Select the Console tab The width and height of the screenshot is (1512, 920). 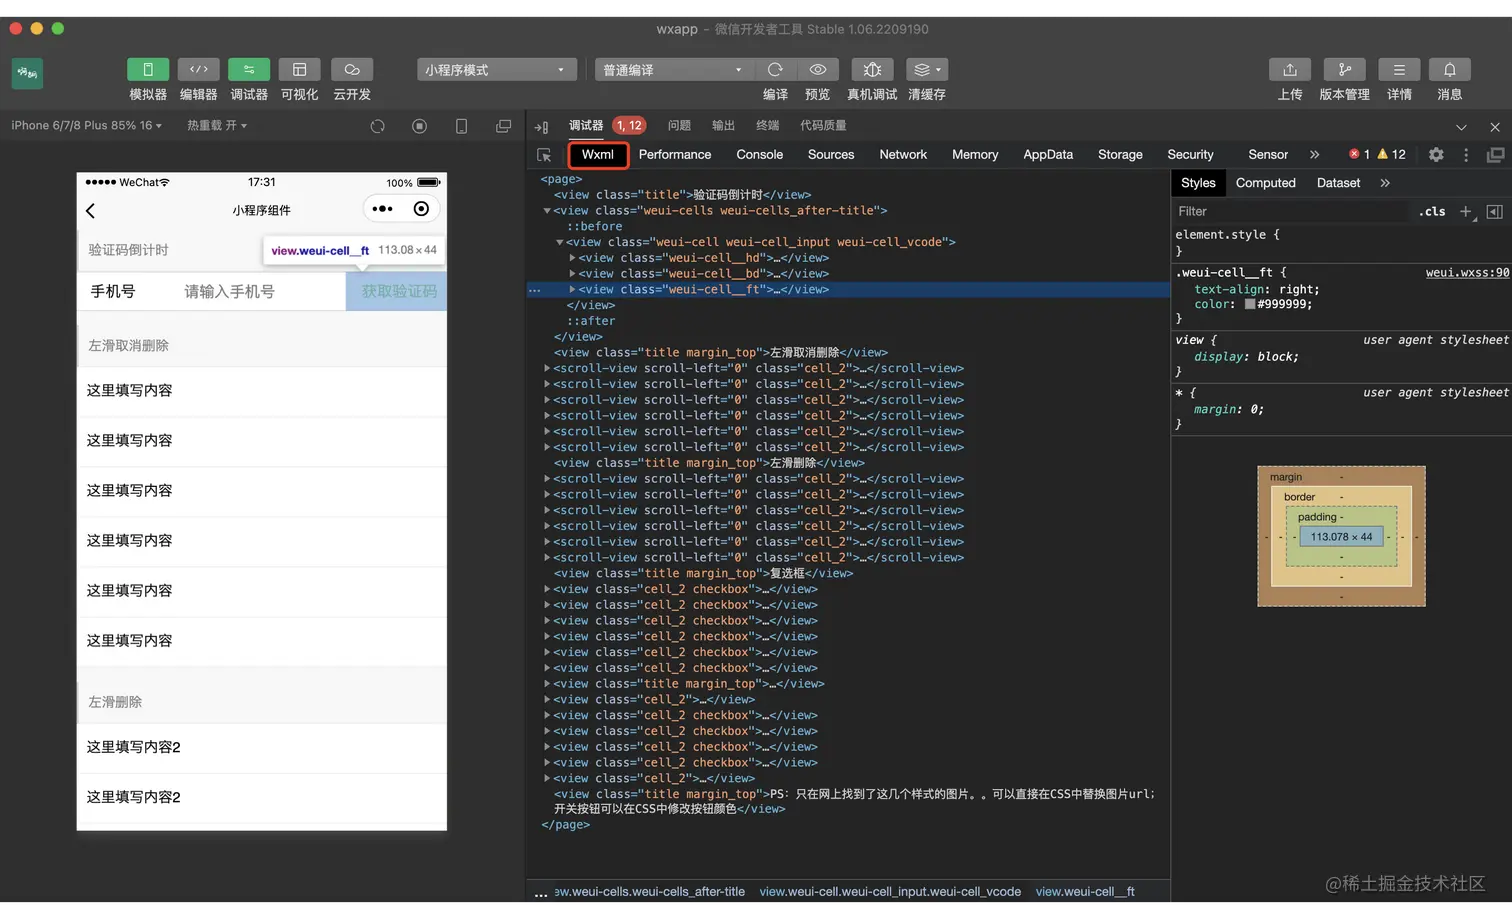(x=760, y=154)
